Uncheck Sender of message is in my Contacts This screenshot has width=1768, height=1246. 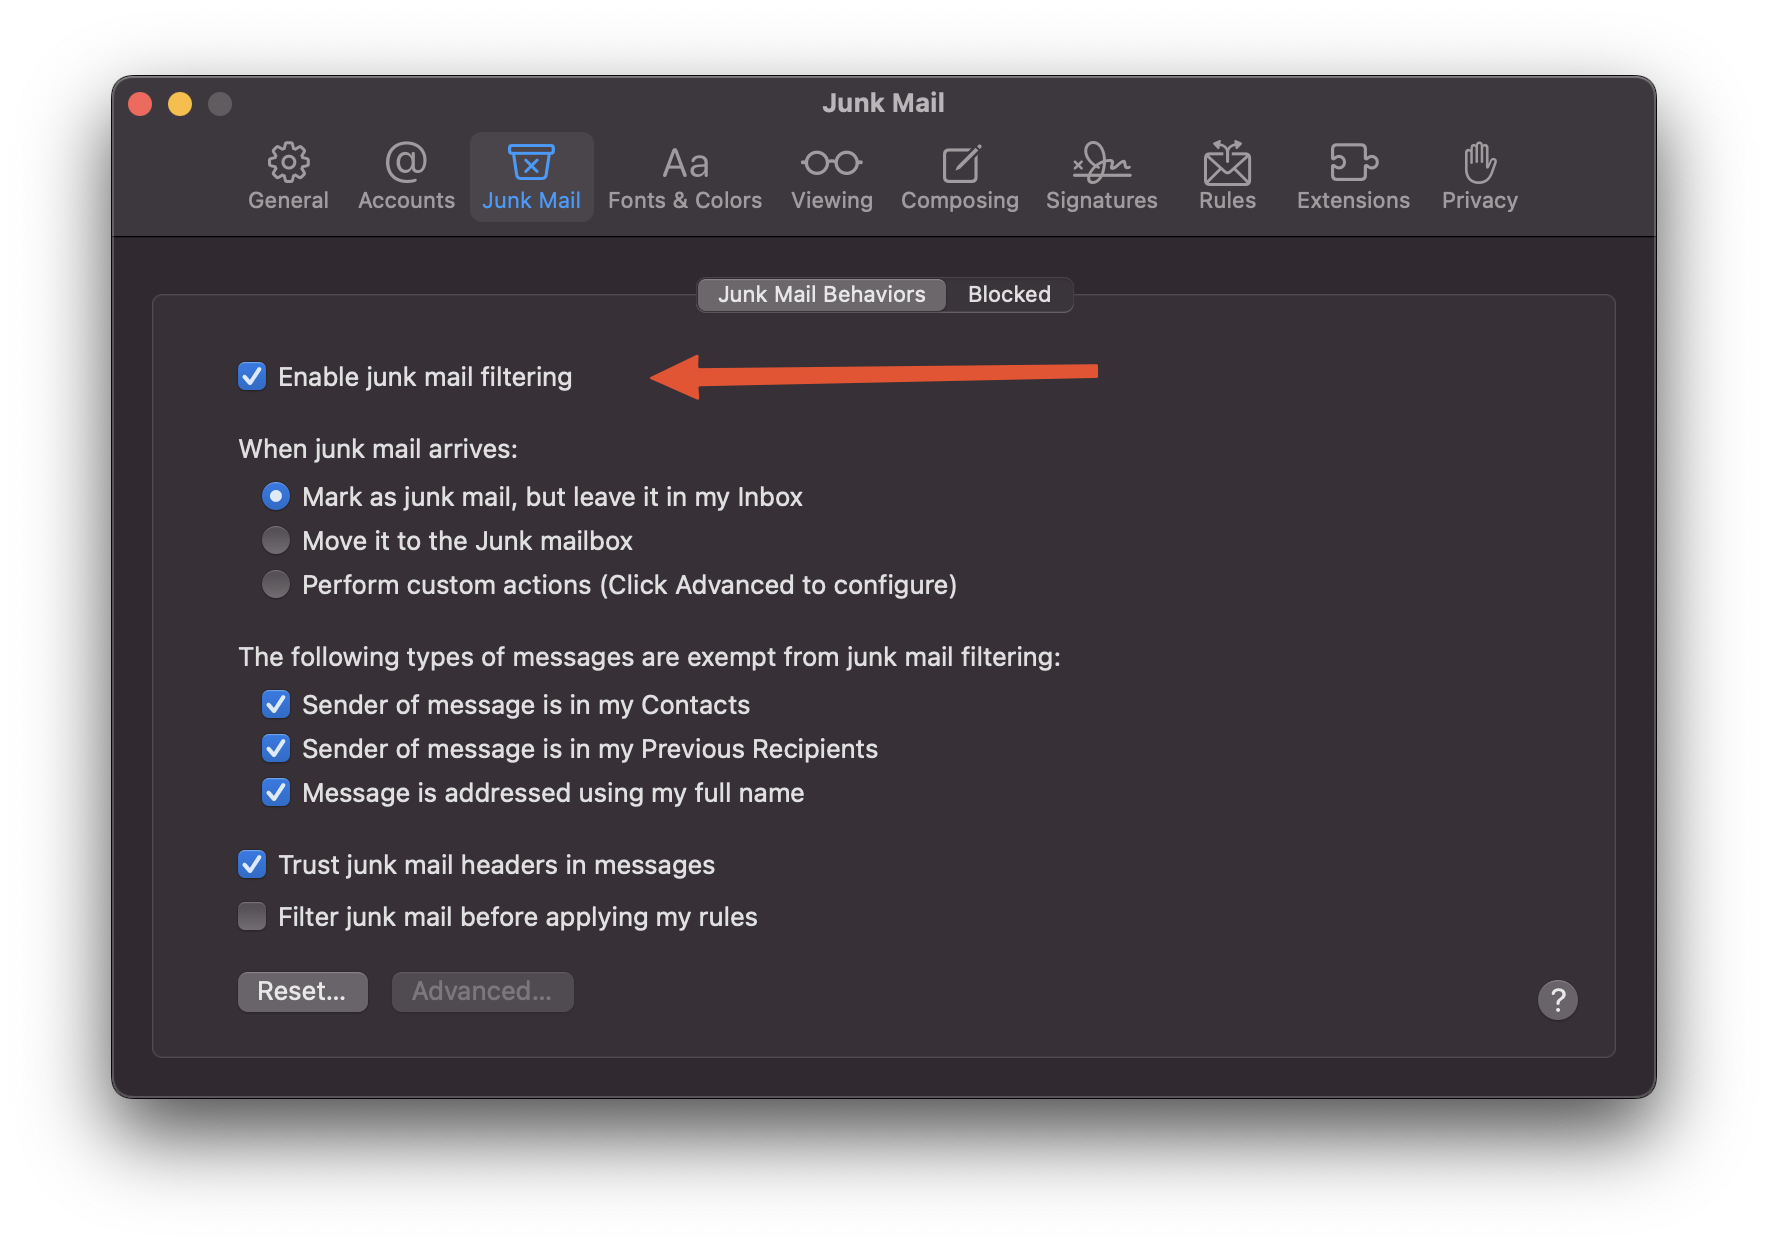pos(276,705)
